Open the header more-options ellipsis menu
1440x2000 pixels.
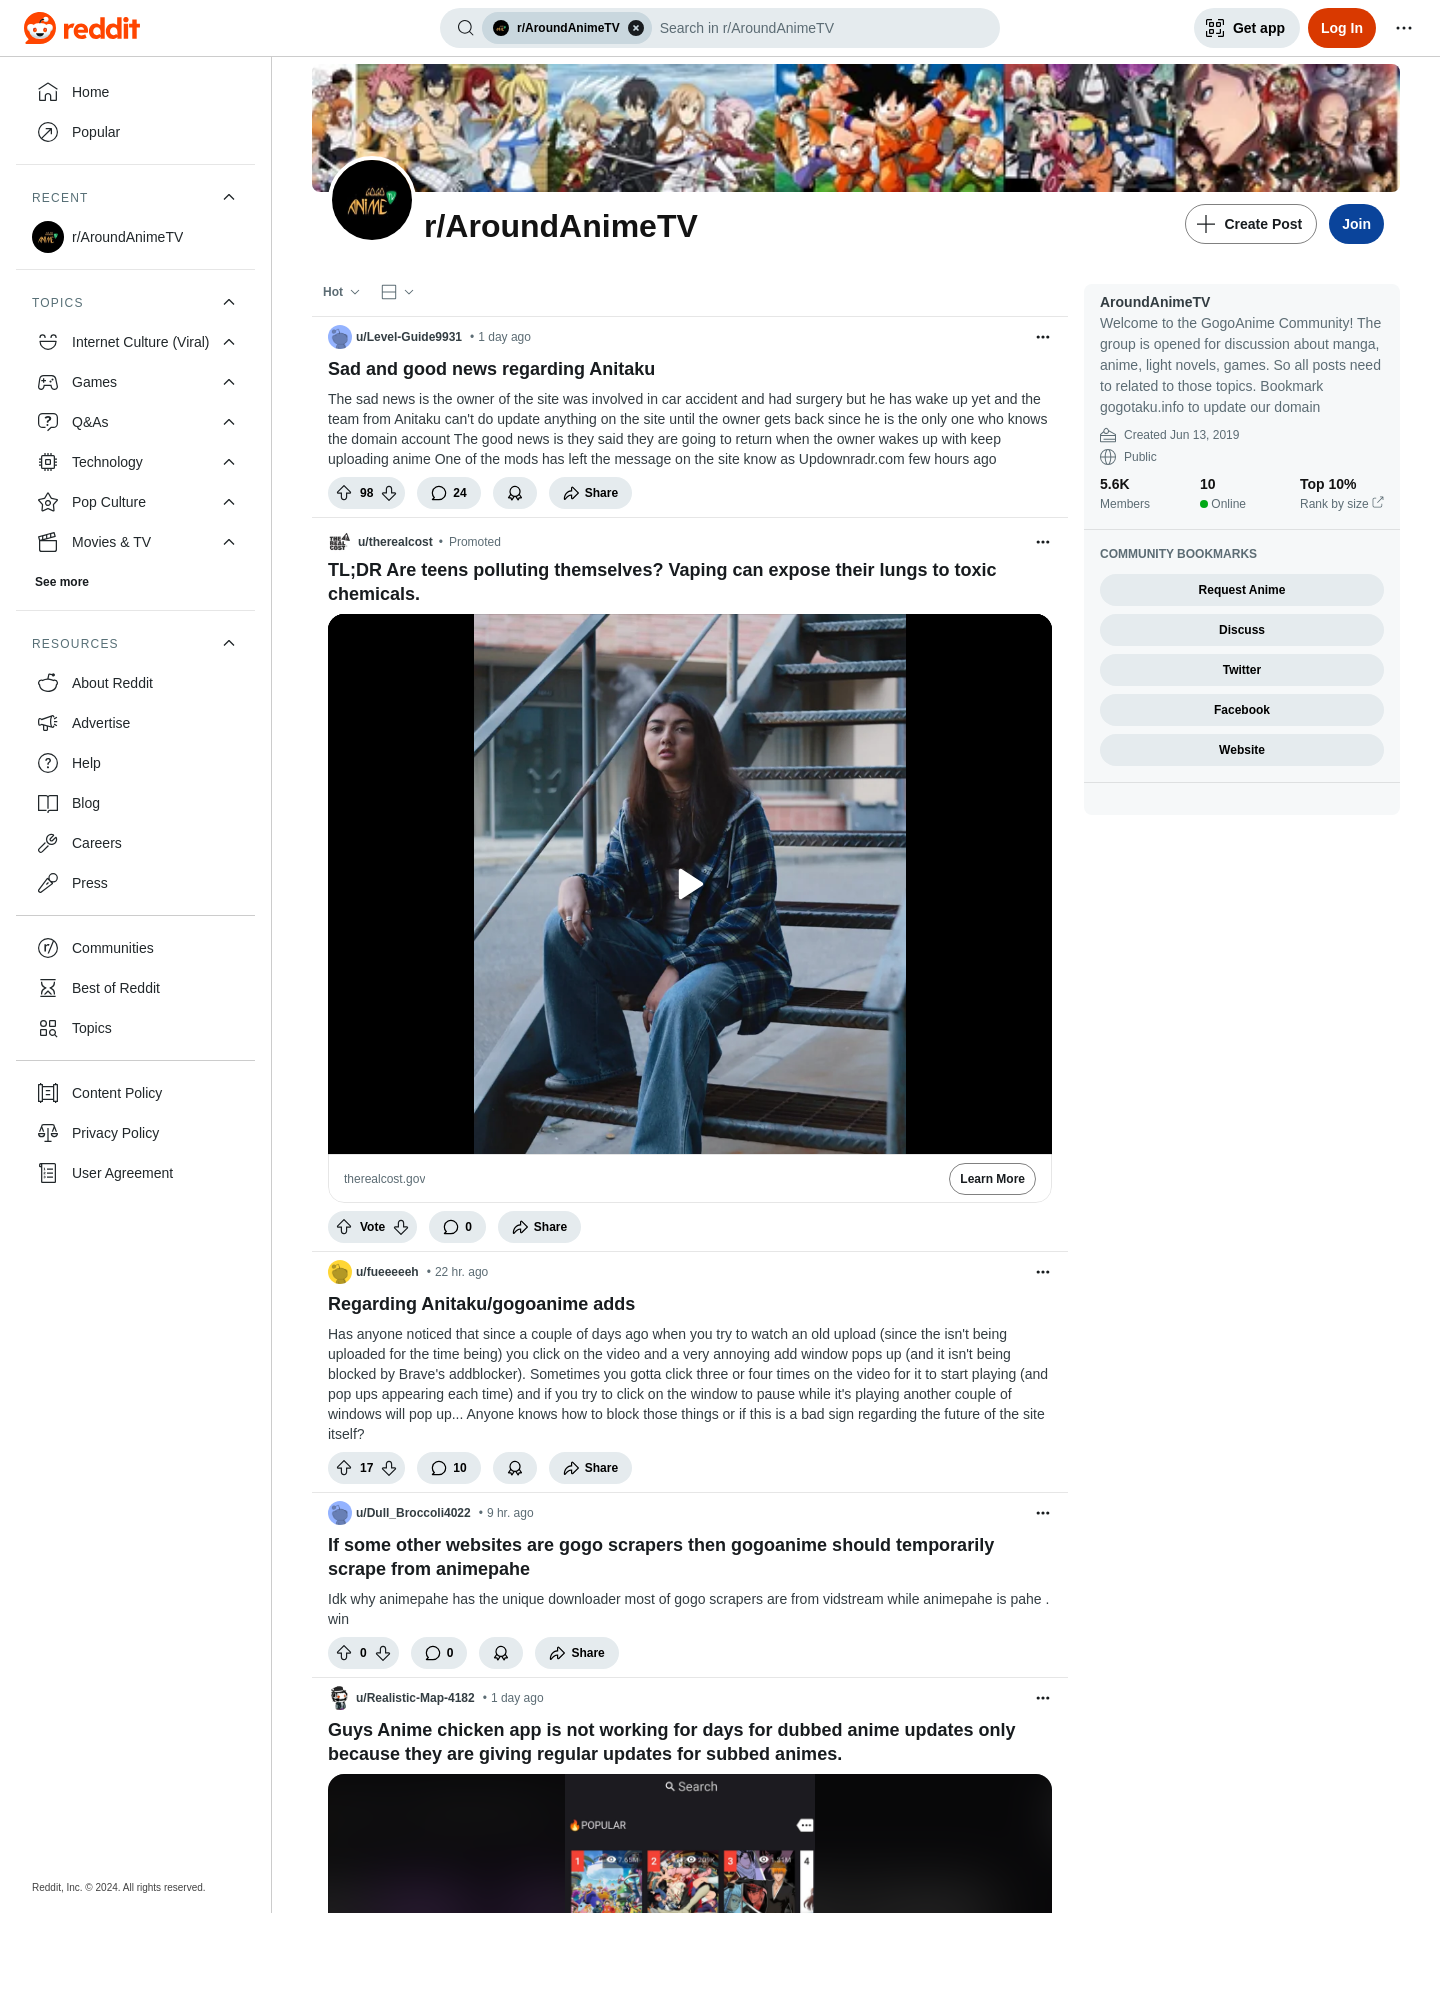(1404, 28)
